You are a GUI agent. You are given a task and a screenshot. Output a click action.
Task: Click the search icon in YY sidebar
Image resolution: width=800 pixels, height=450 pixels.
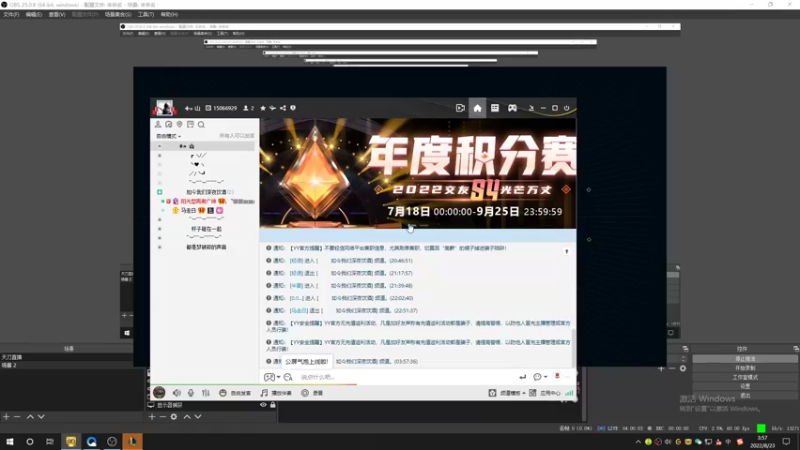coord(202,124)
